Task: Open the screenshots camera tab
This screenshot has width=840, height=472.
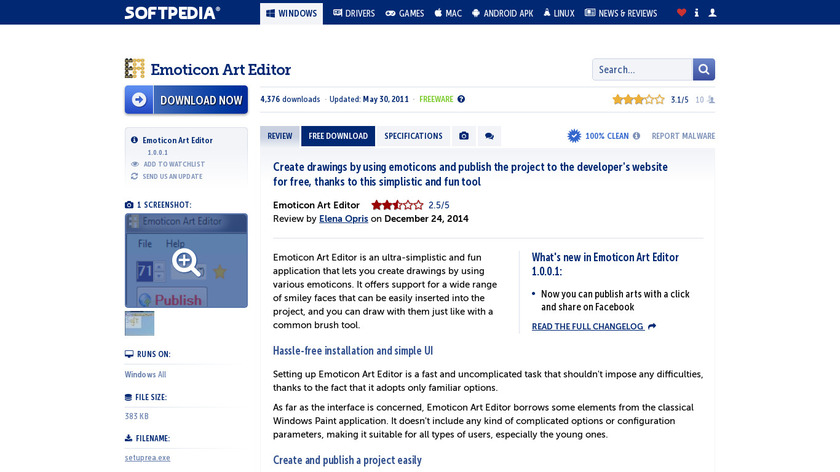Action: (464, 136)
